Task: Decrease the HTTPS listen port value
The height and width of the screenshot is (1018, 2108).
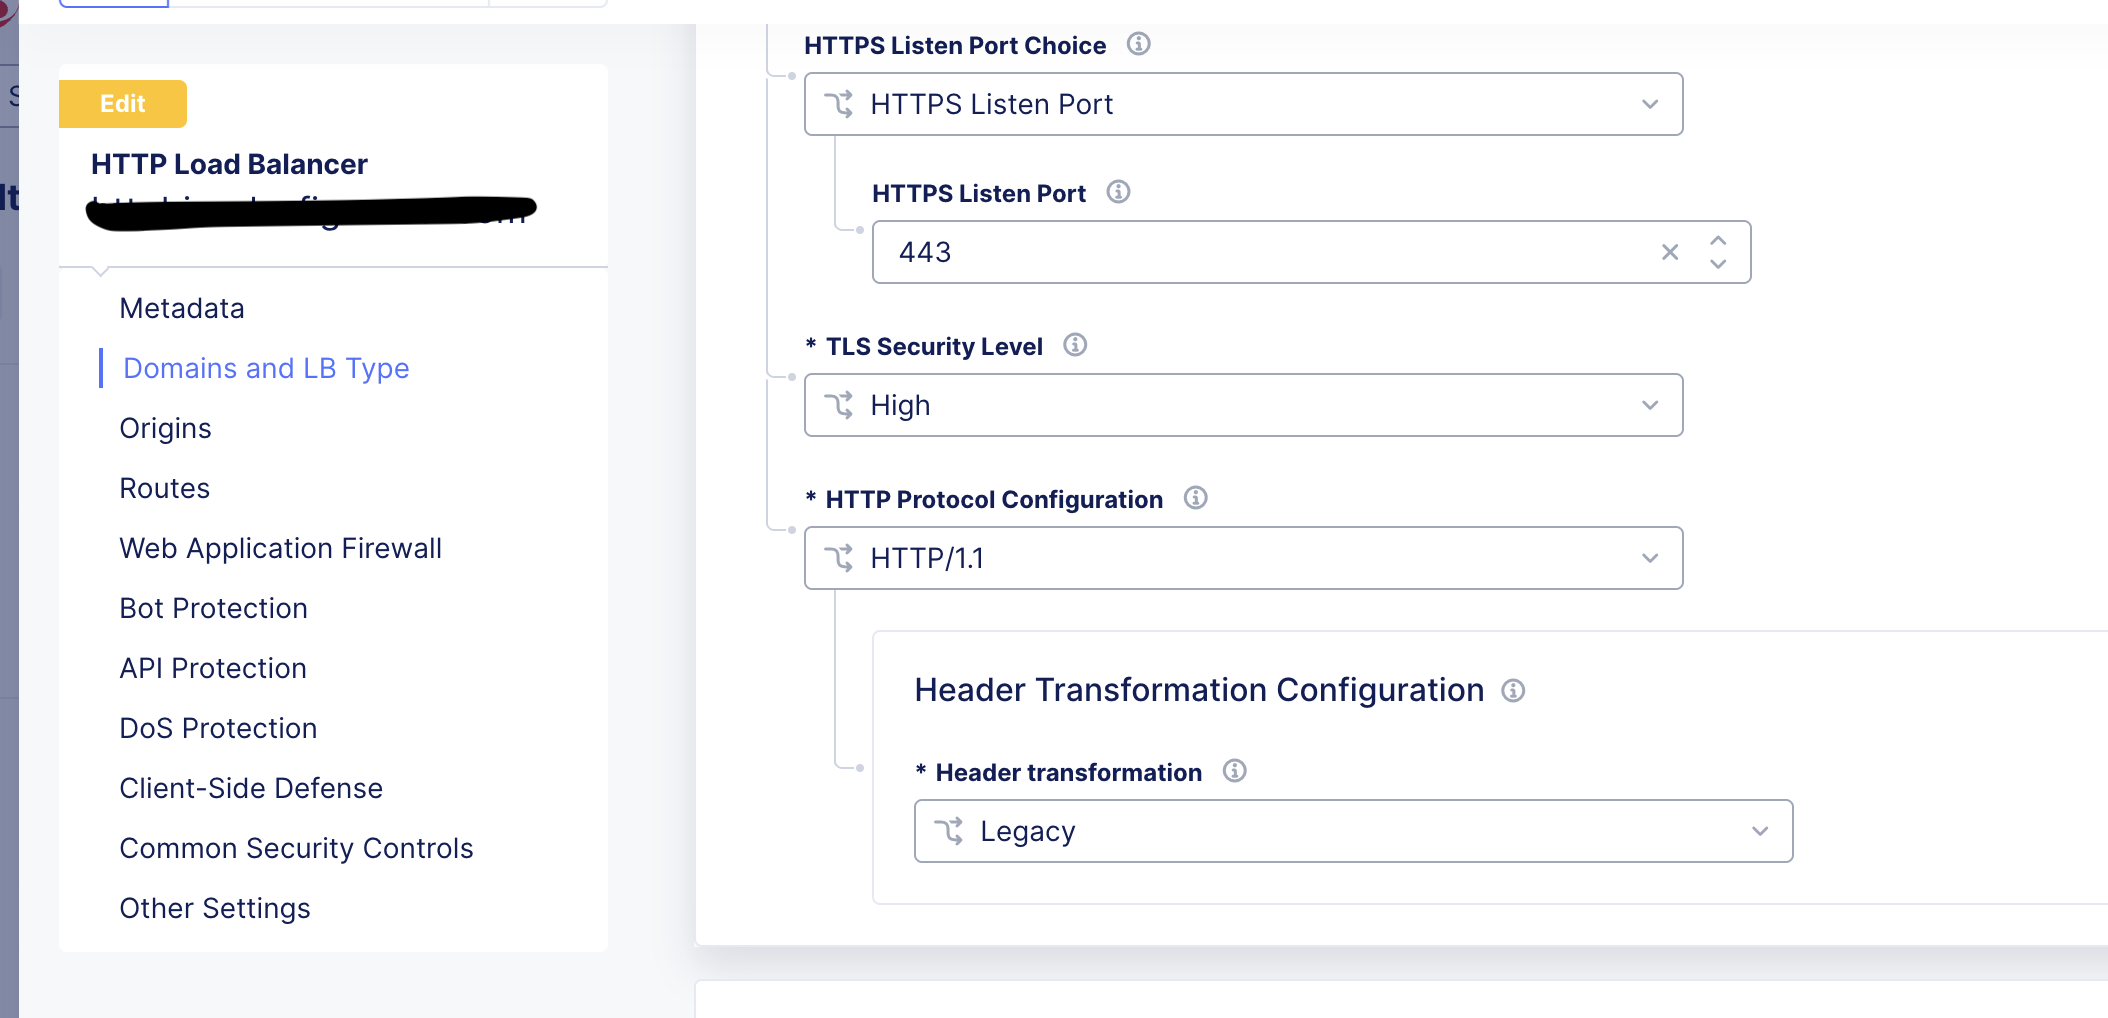Action: click(1718, 264)
